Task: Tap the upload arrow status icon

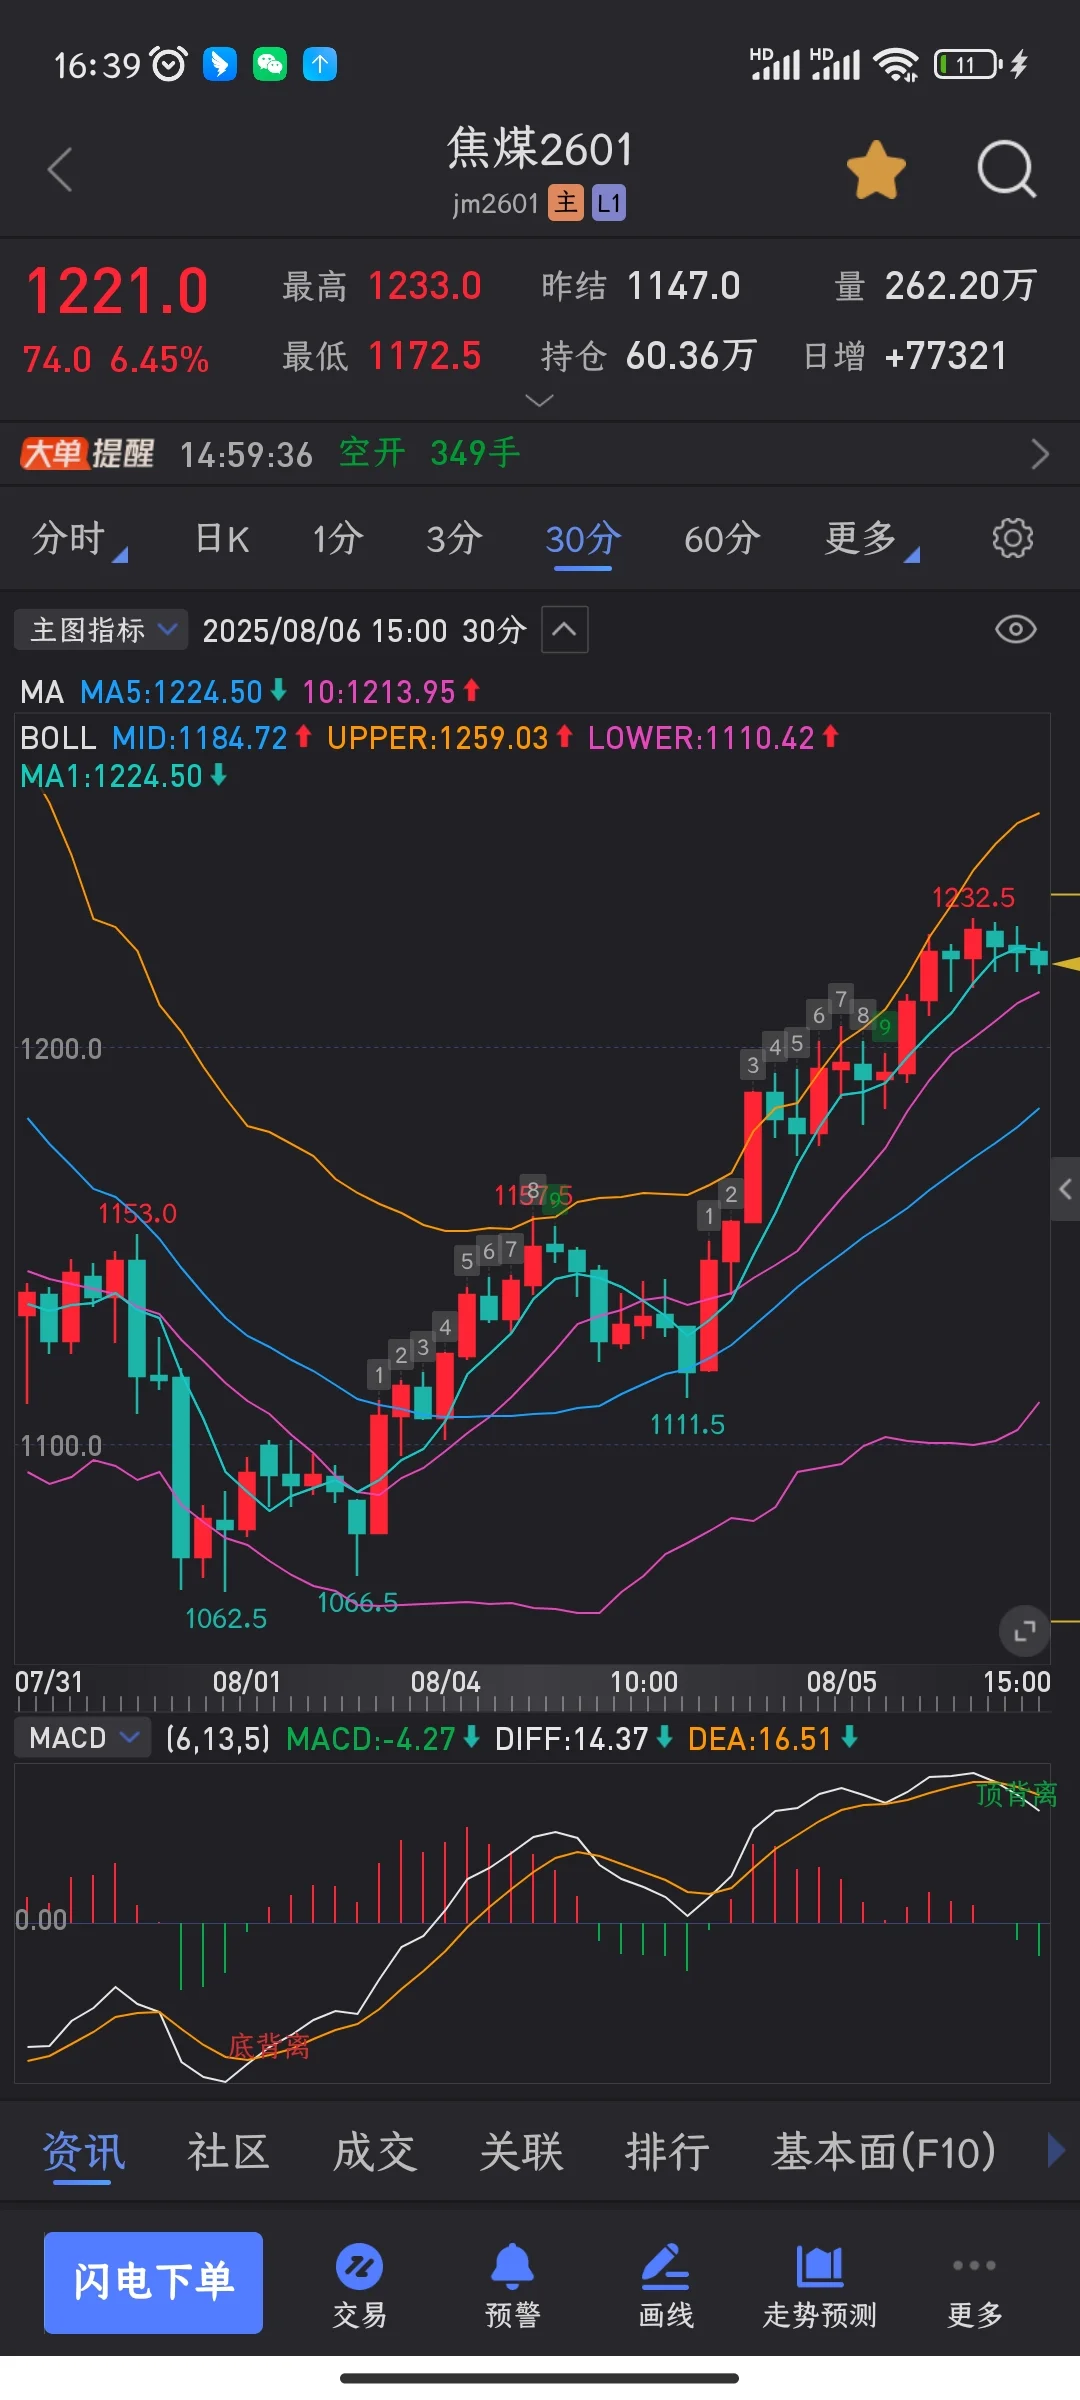Action: click(x=320, y=64)
